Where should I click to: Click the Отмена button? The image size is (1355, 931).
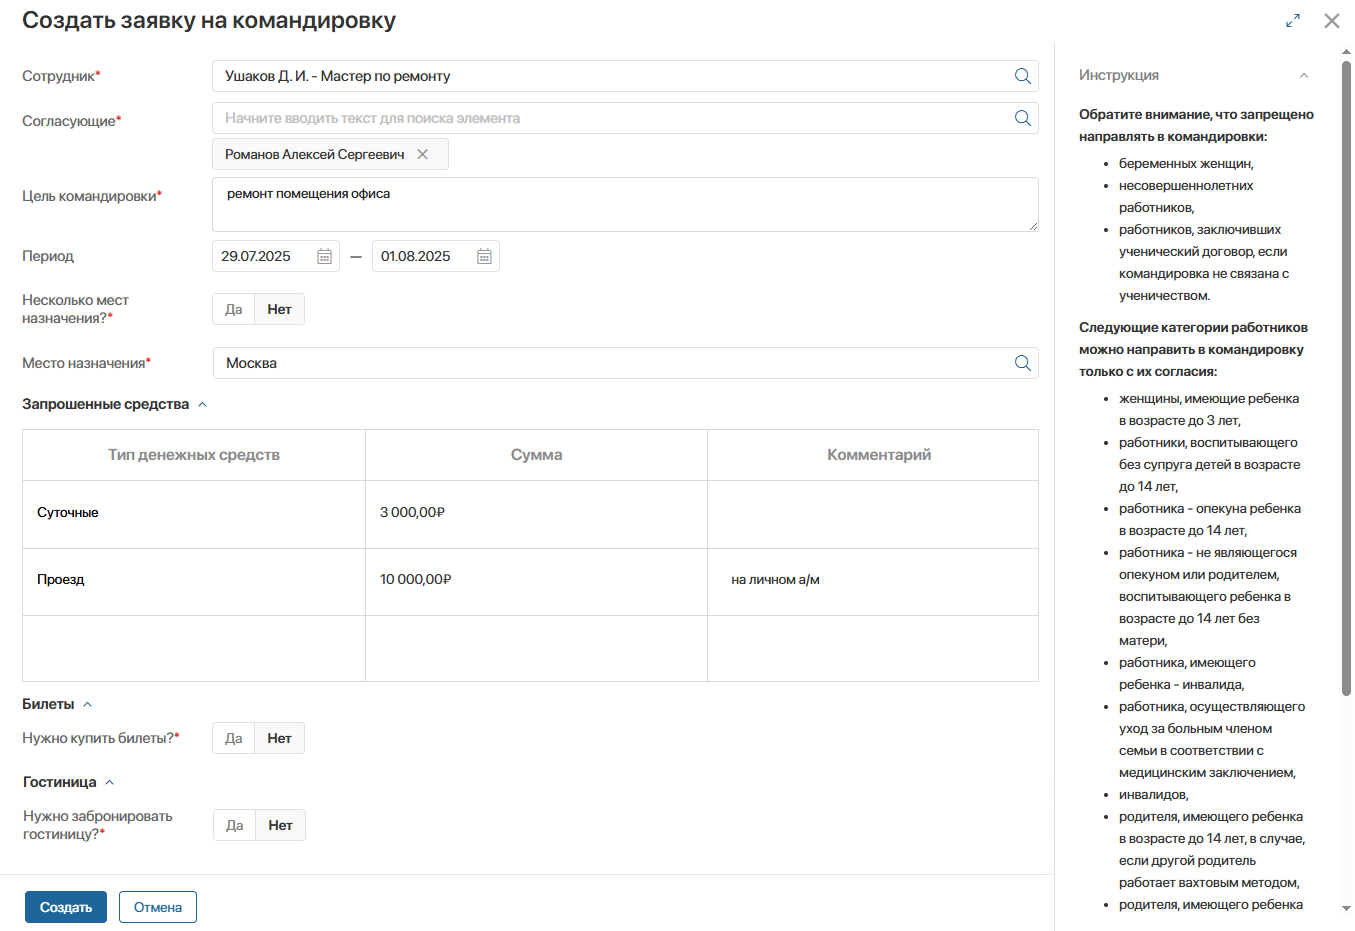(x=158, y=907)
